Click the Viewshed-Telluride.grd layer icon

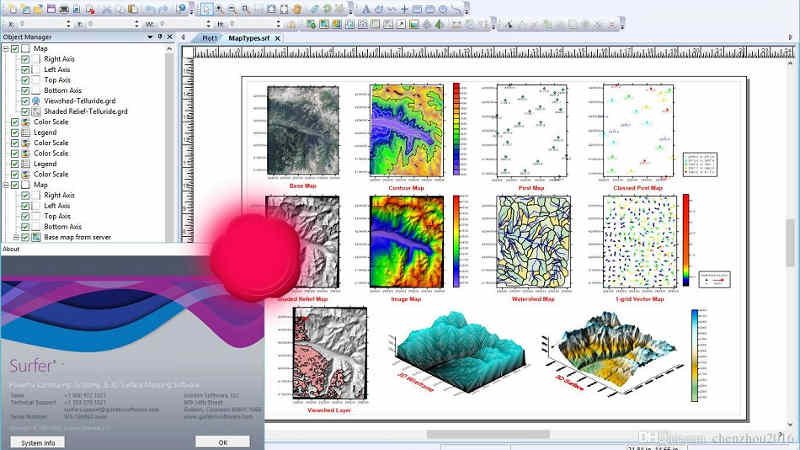coord(36,101)
